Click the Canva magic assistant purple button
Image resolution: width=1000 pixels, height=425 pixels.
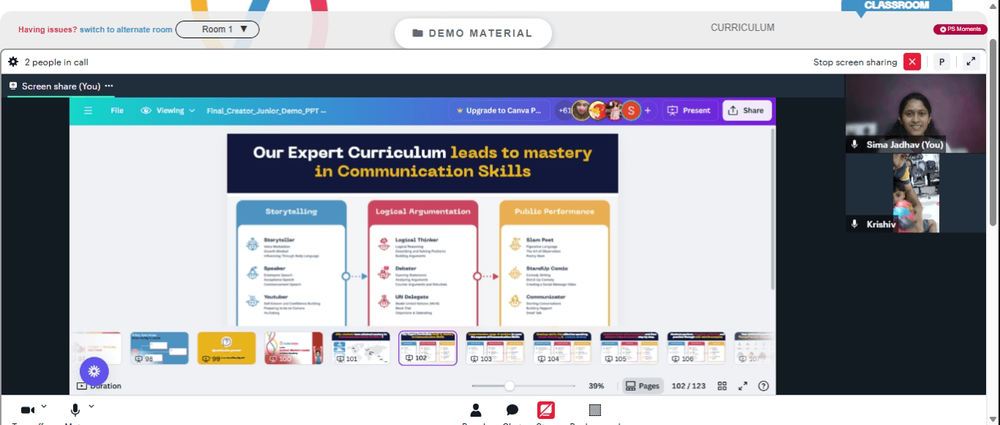pos(94,371)
